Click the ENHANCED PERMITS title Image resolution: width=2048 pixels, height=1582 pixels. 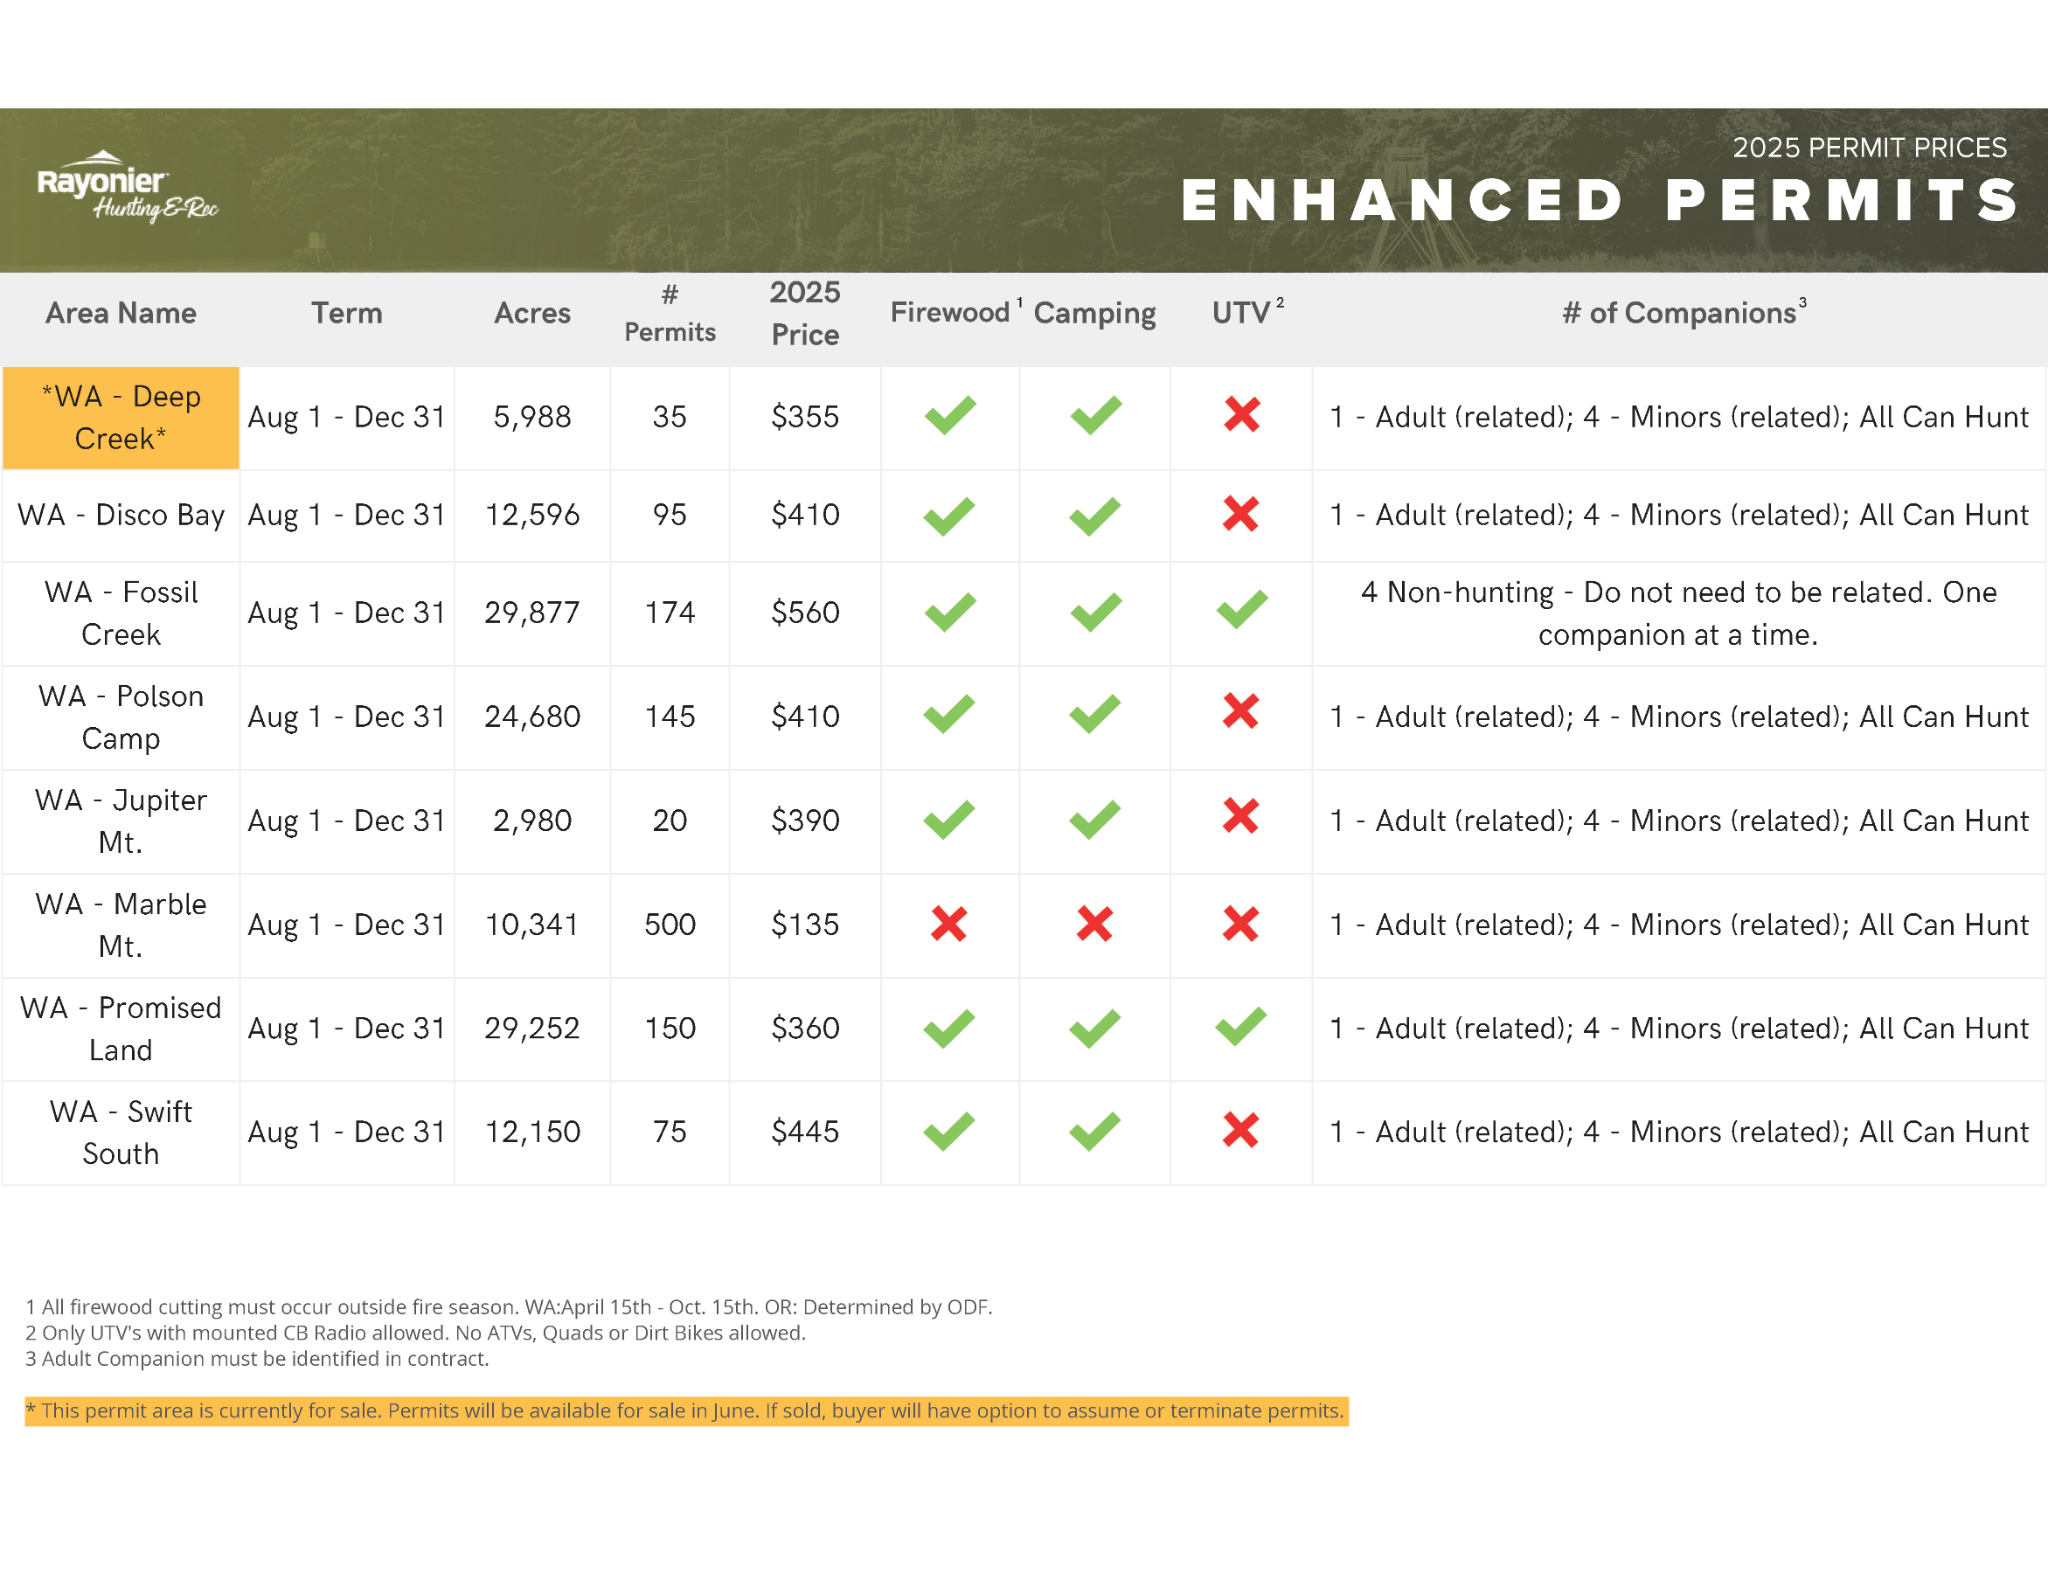[x=1600, y=200]
